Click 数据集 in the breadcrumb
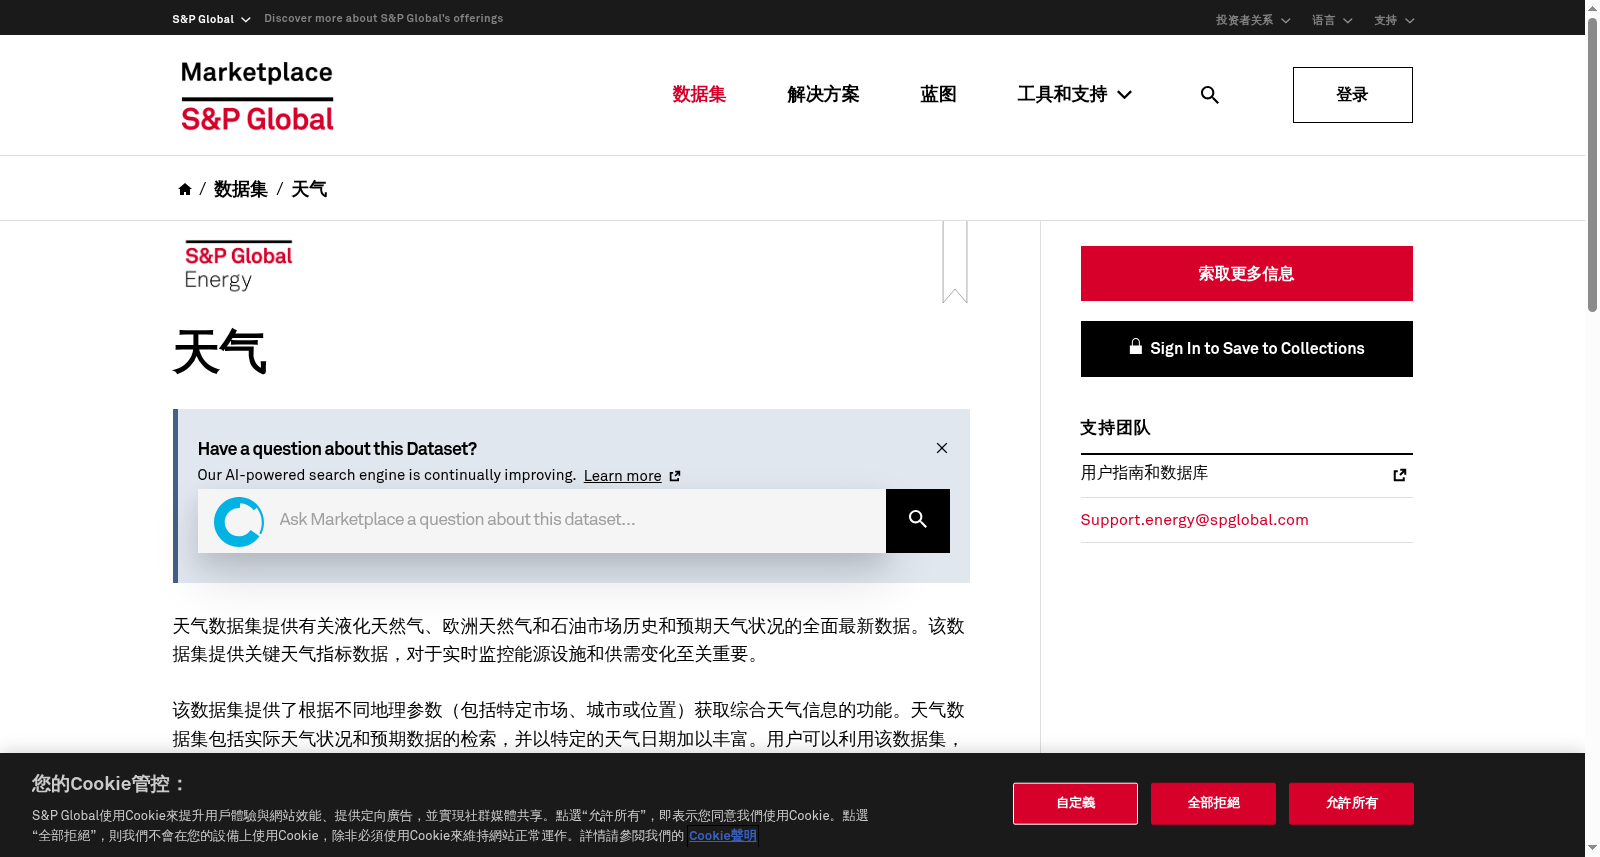This screenshot has height=857, width=1600. [241, 189]
